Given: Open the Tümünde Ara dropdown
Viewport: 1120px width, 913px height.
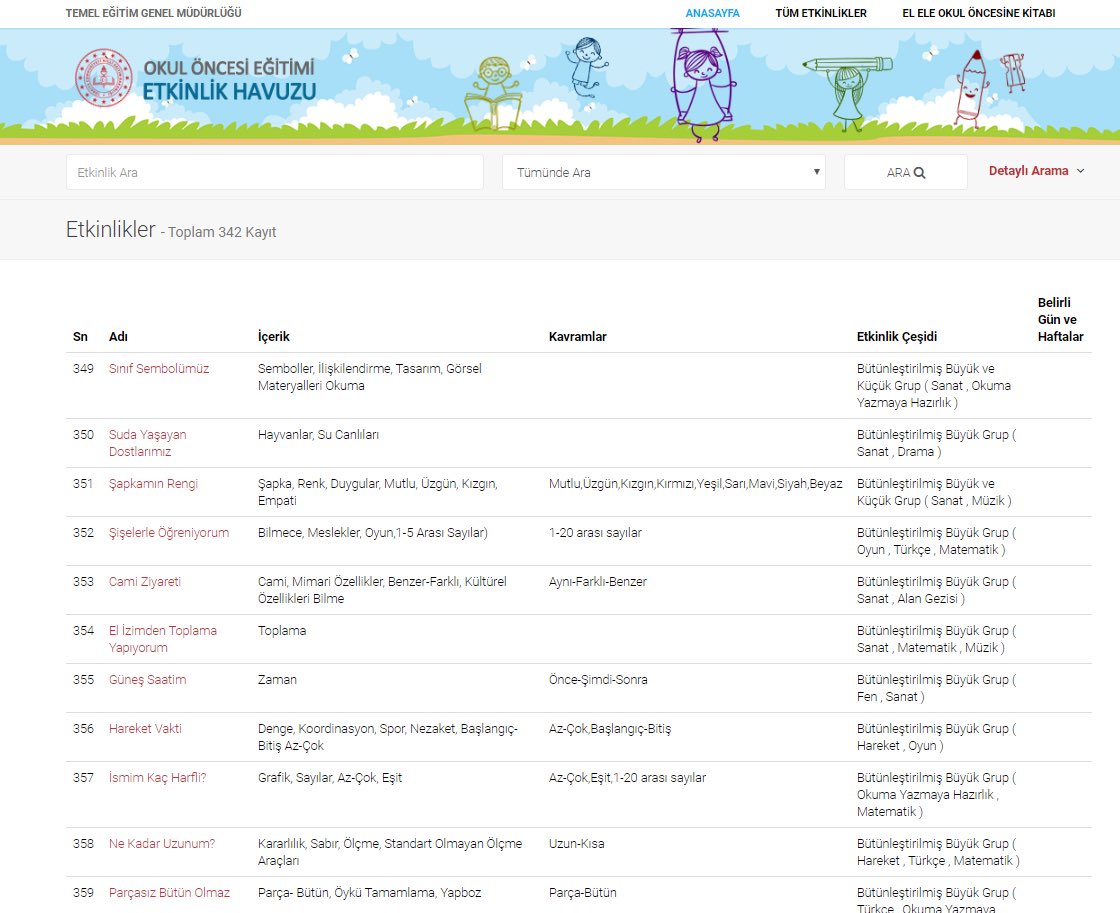Looking at the screenshot, I should pos(664,172).
